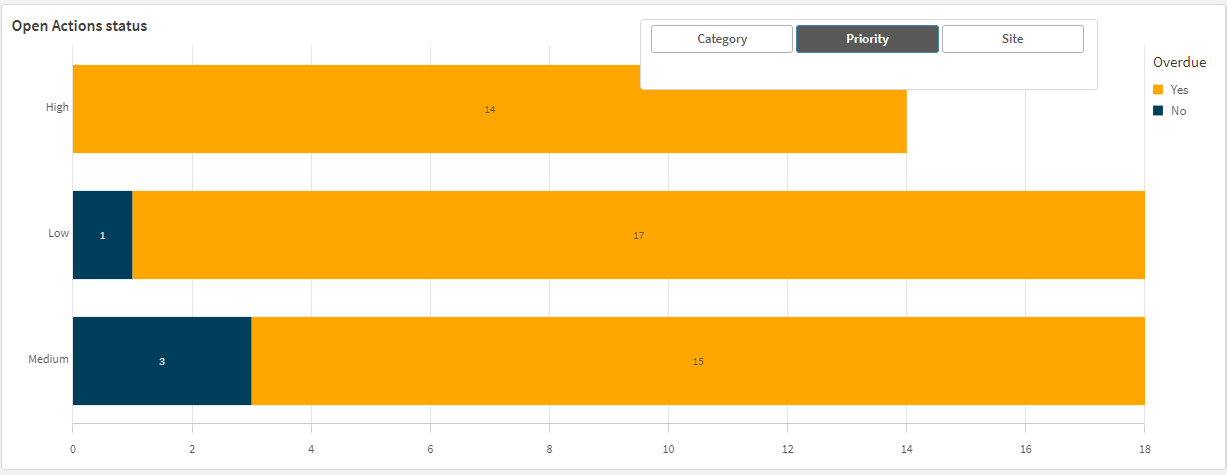This screenshot has width=1227, height=475.
Task: Click the 8 tick on the x-axis
Action: (549, 451)
